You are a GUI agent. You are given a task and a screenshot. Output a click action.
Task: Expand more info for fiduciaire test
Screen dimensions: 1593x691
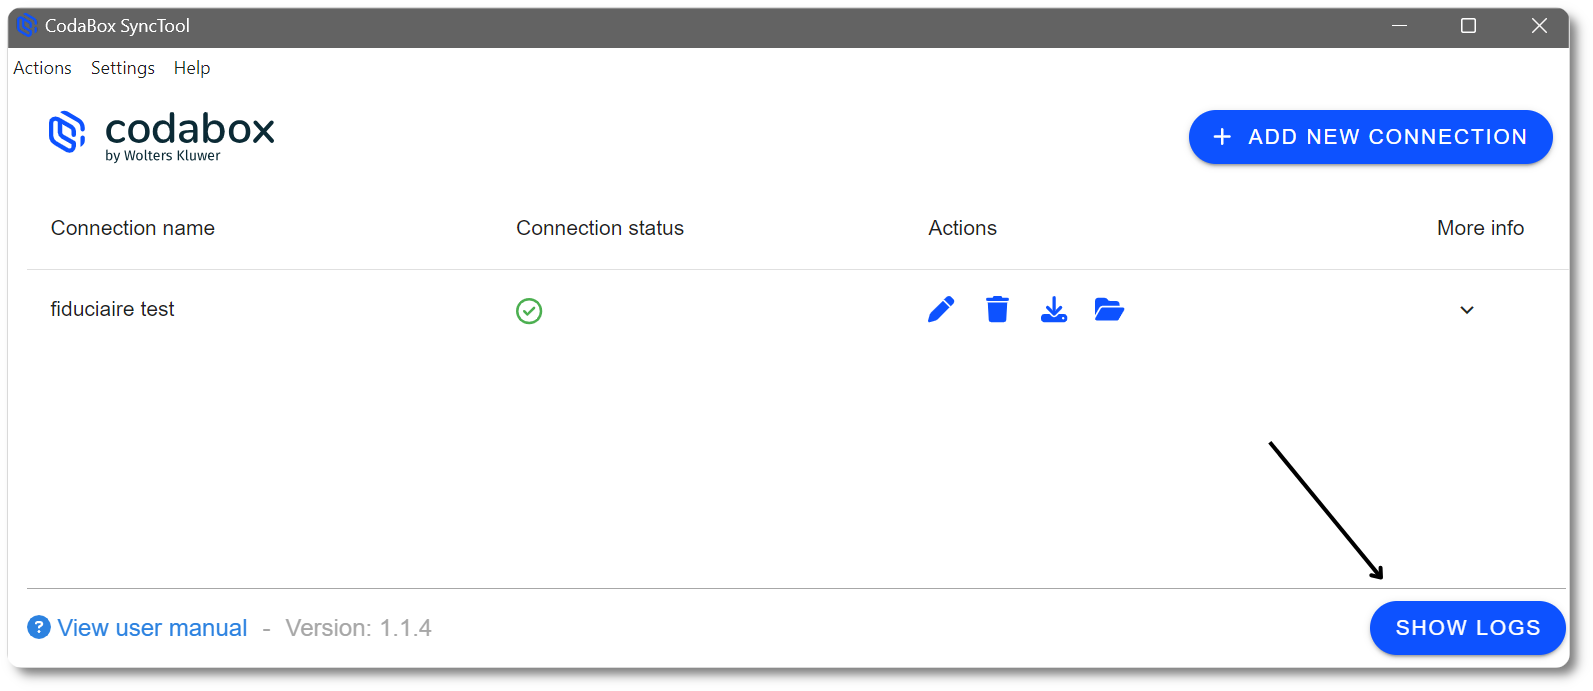point(1467,310)
